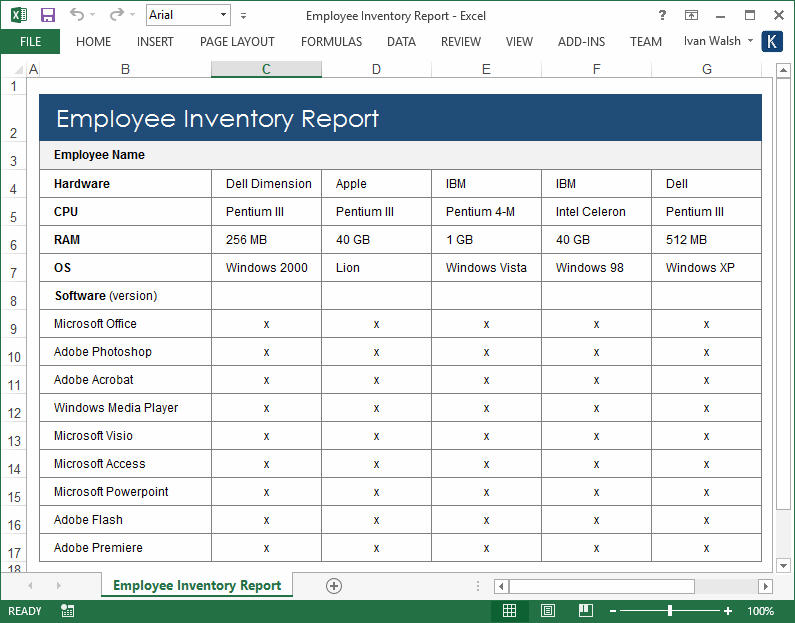795x623 pixels.
Task: Open the FILE tab
Action: (30, 42)
